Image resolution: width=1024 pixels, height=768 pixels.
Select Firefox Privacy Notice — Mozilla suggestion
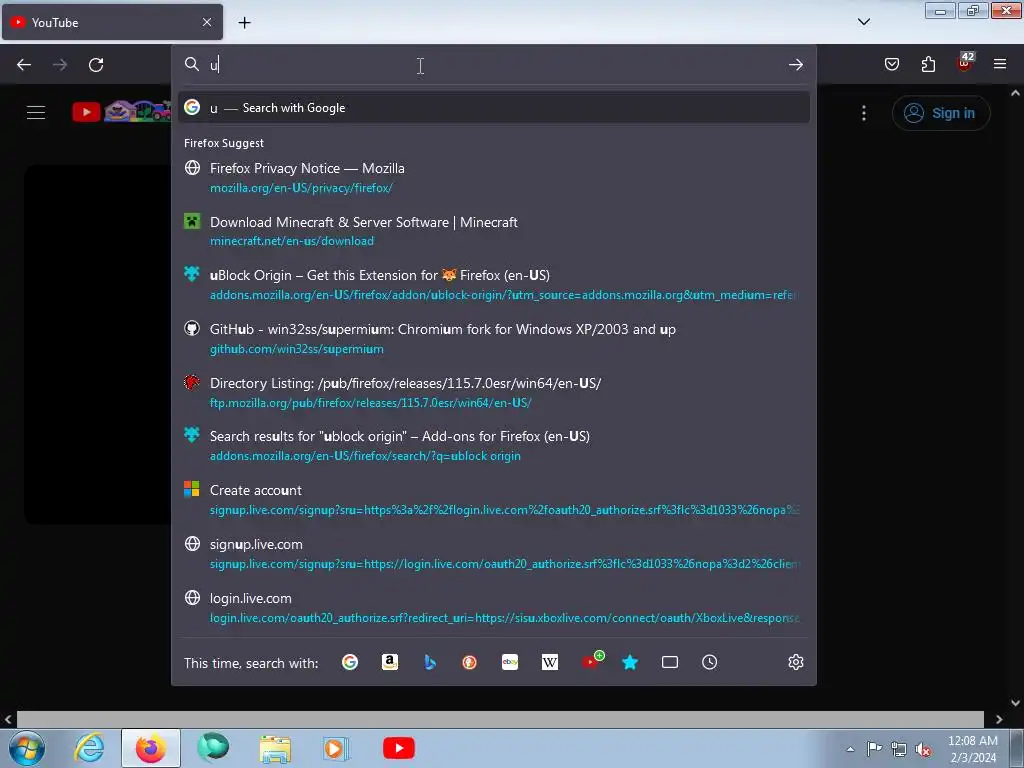[x=494, y=178]
